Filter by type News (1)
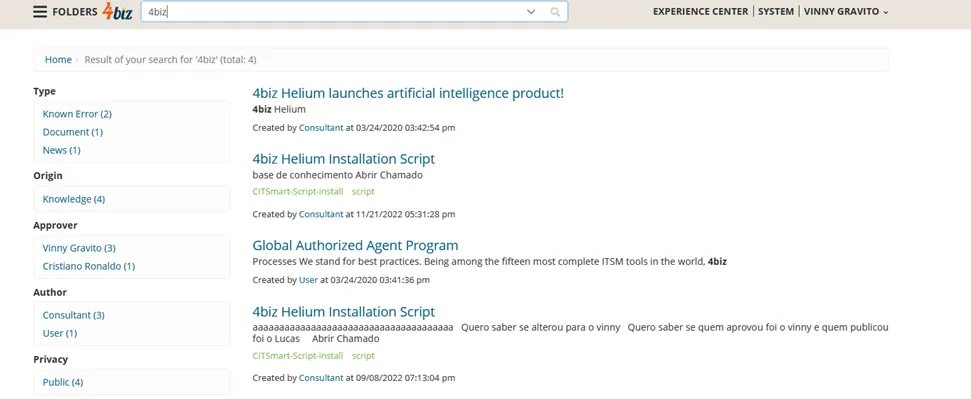This screenshot has width=971, height=399. 61,150
